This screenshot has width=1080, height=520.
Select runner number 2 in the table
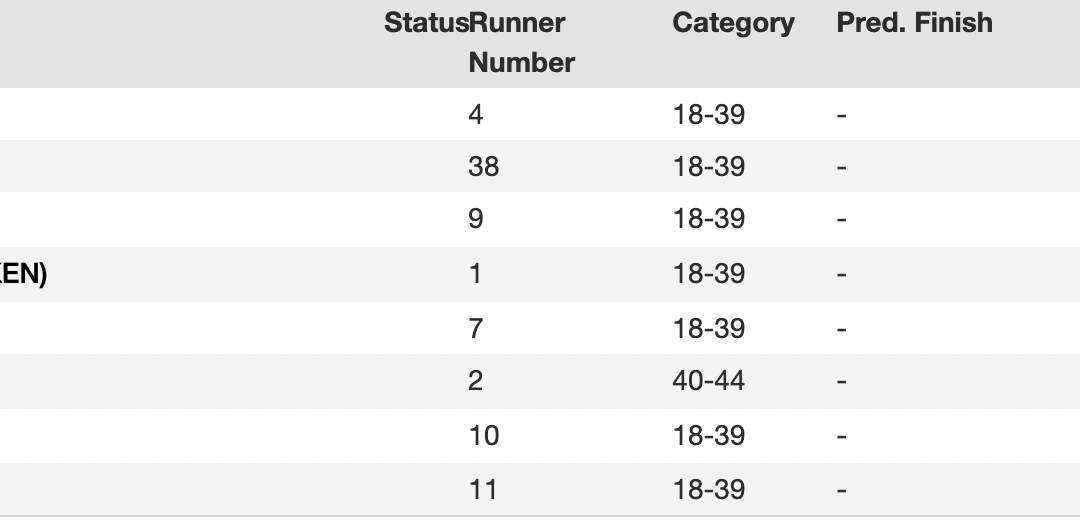click(475, 381)
